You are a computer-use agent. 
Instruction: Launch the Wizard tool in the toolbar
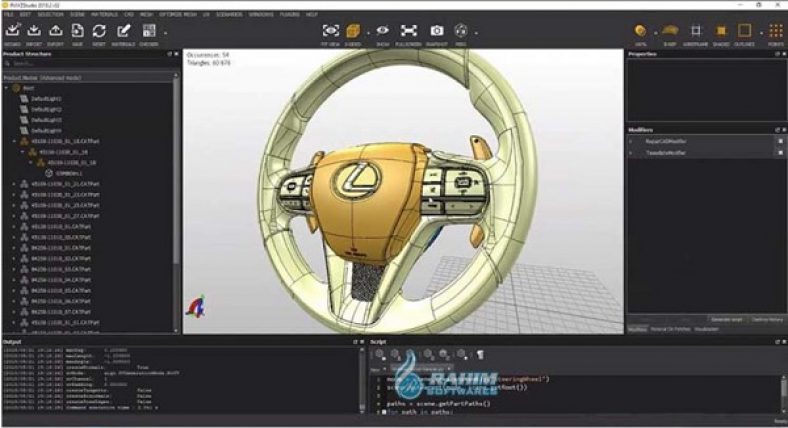pos(13,31)
